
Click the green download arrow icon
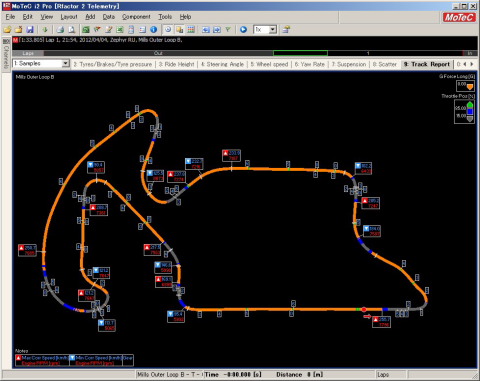click(45, 30)
